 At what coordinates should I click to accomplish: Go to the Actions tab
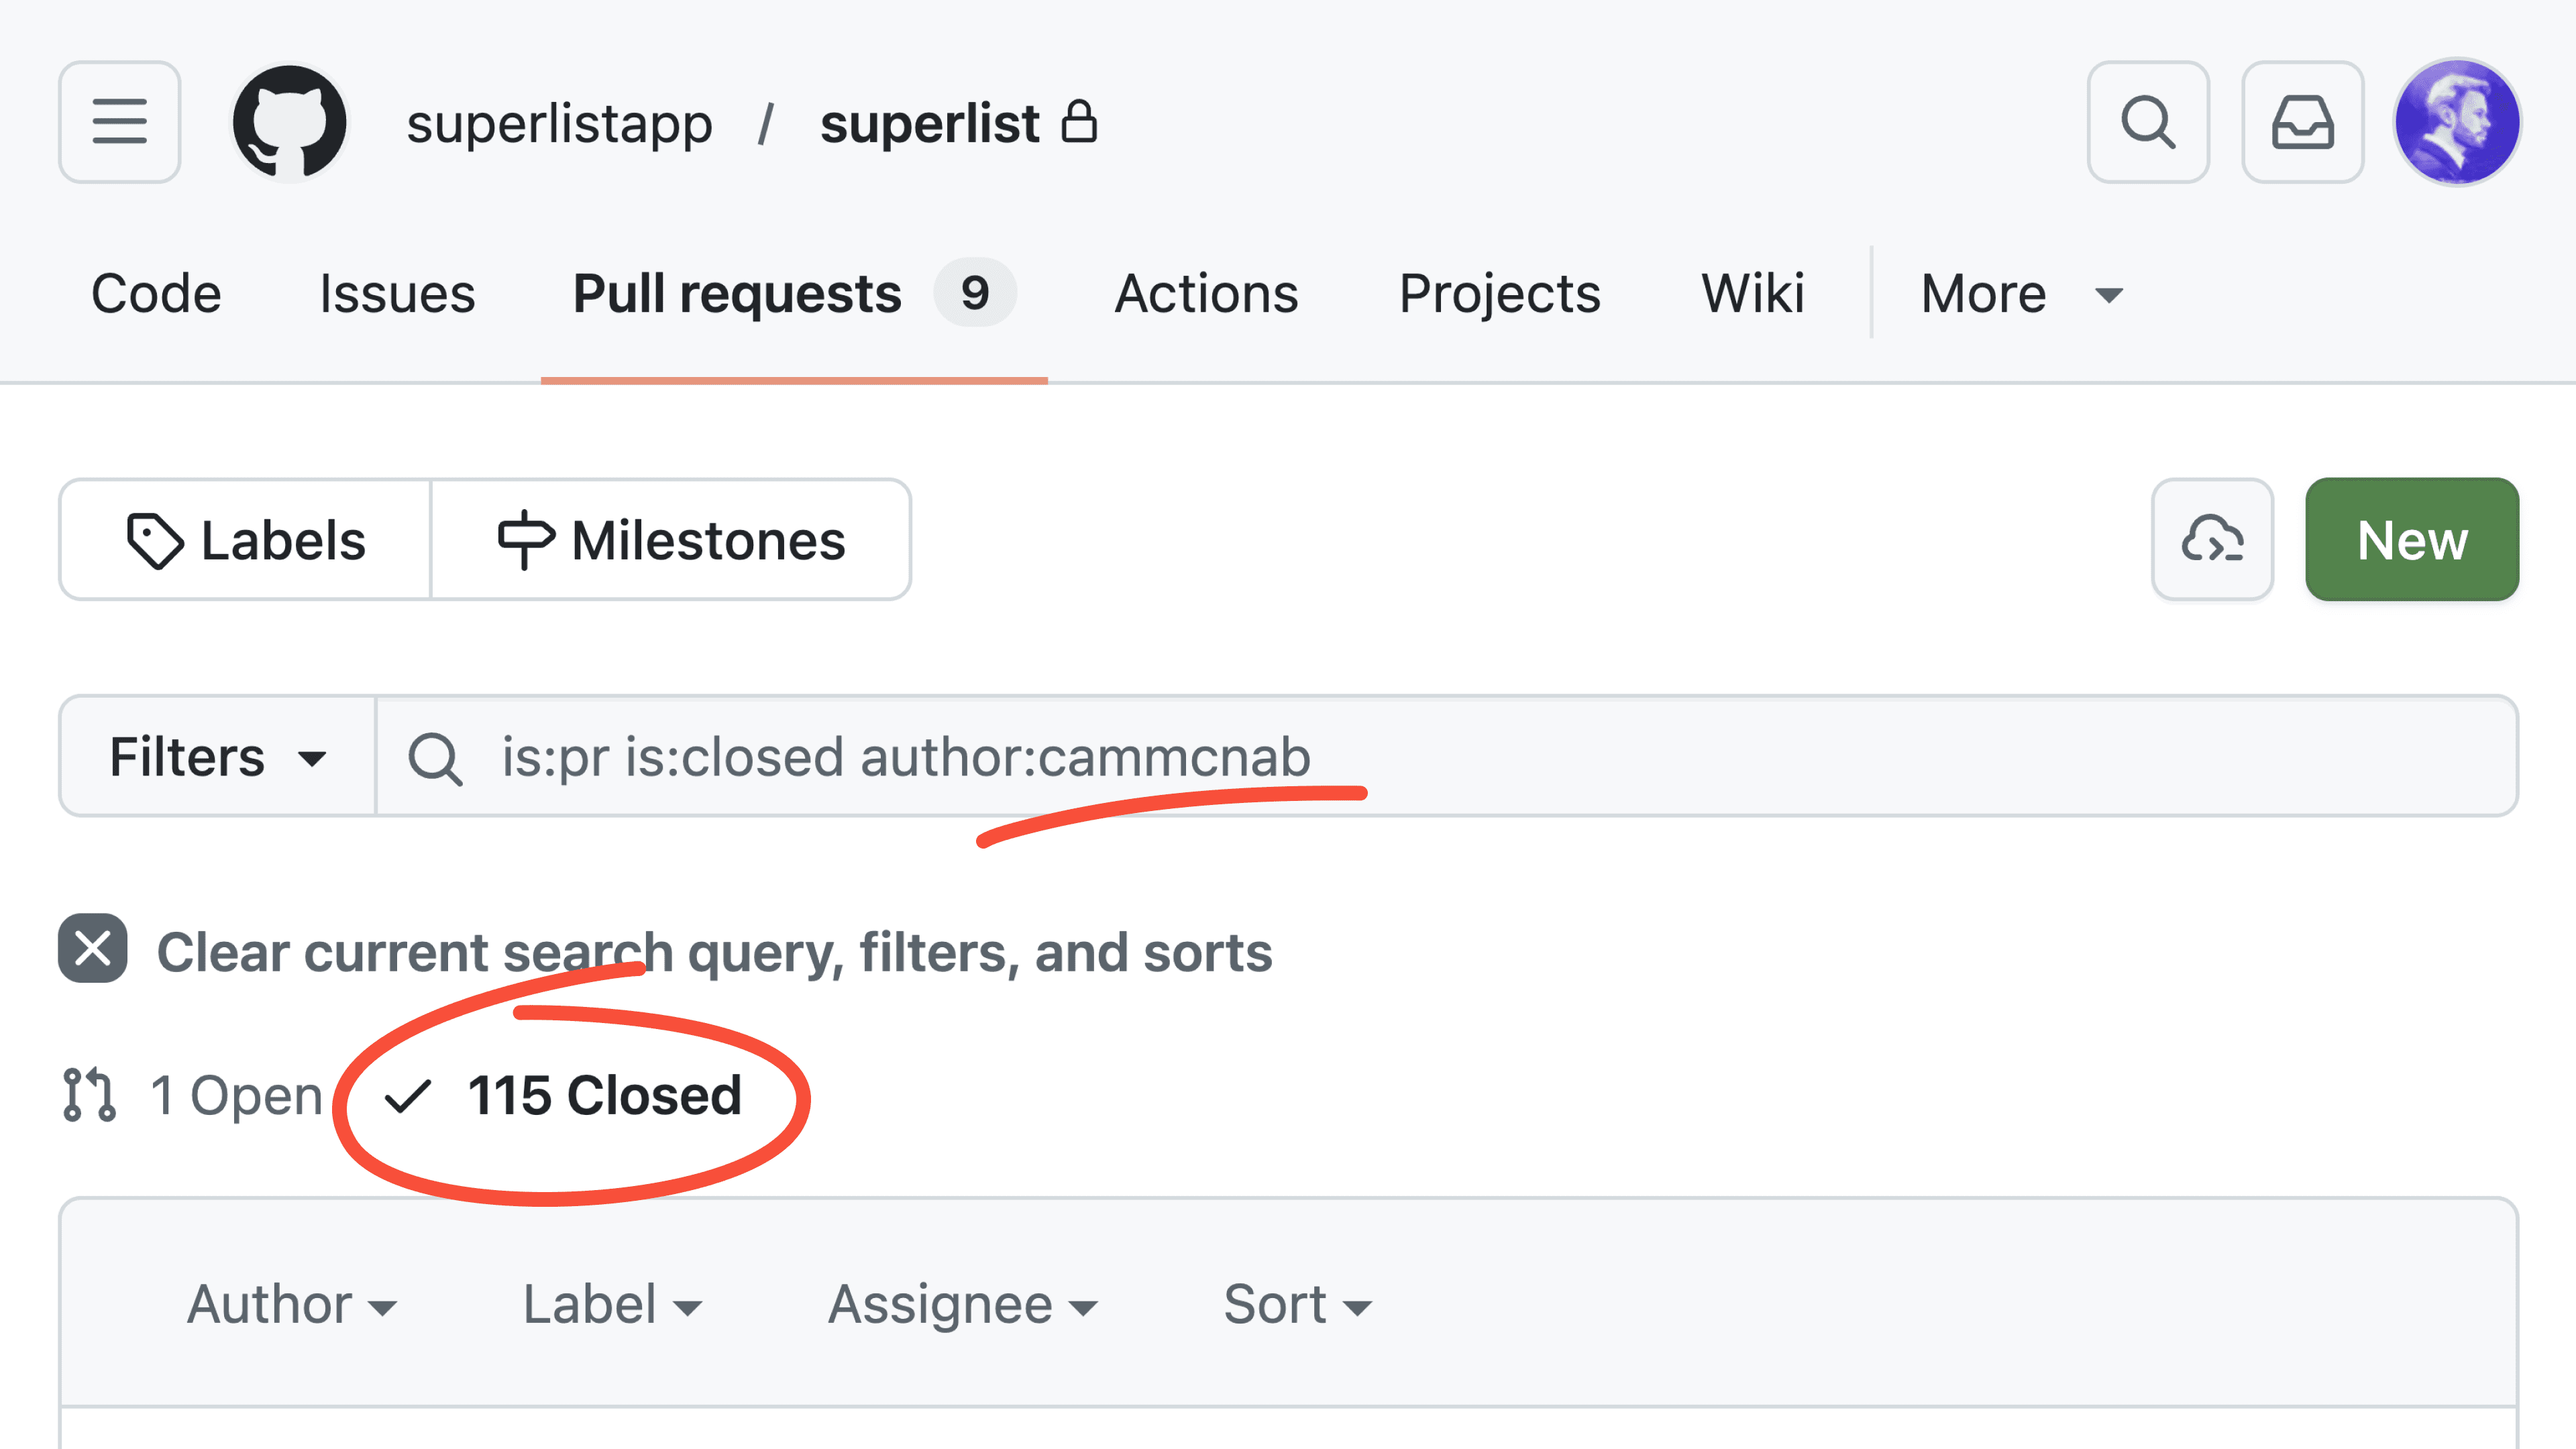[x=1206, y=294]
